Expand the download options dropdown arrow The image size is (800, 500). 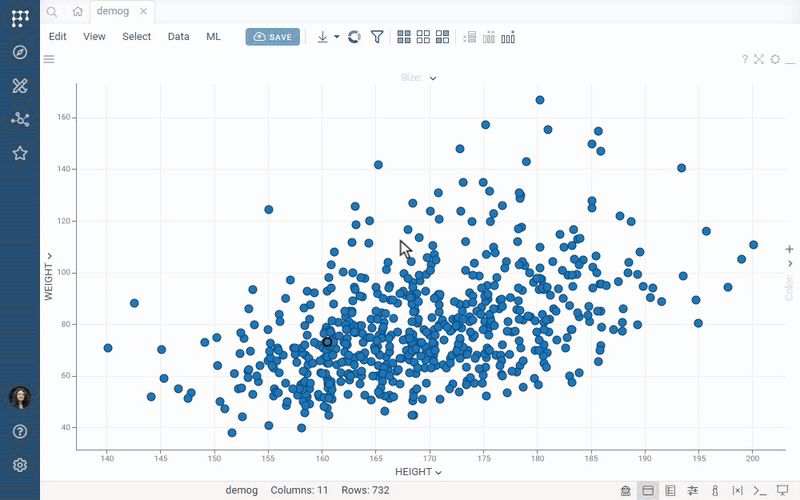coord(337,37)
